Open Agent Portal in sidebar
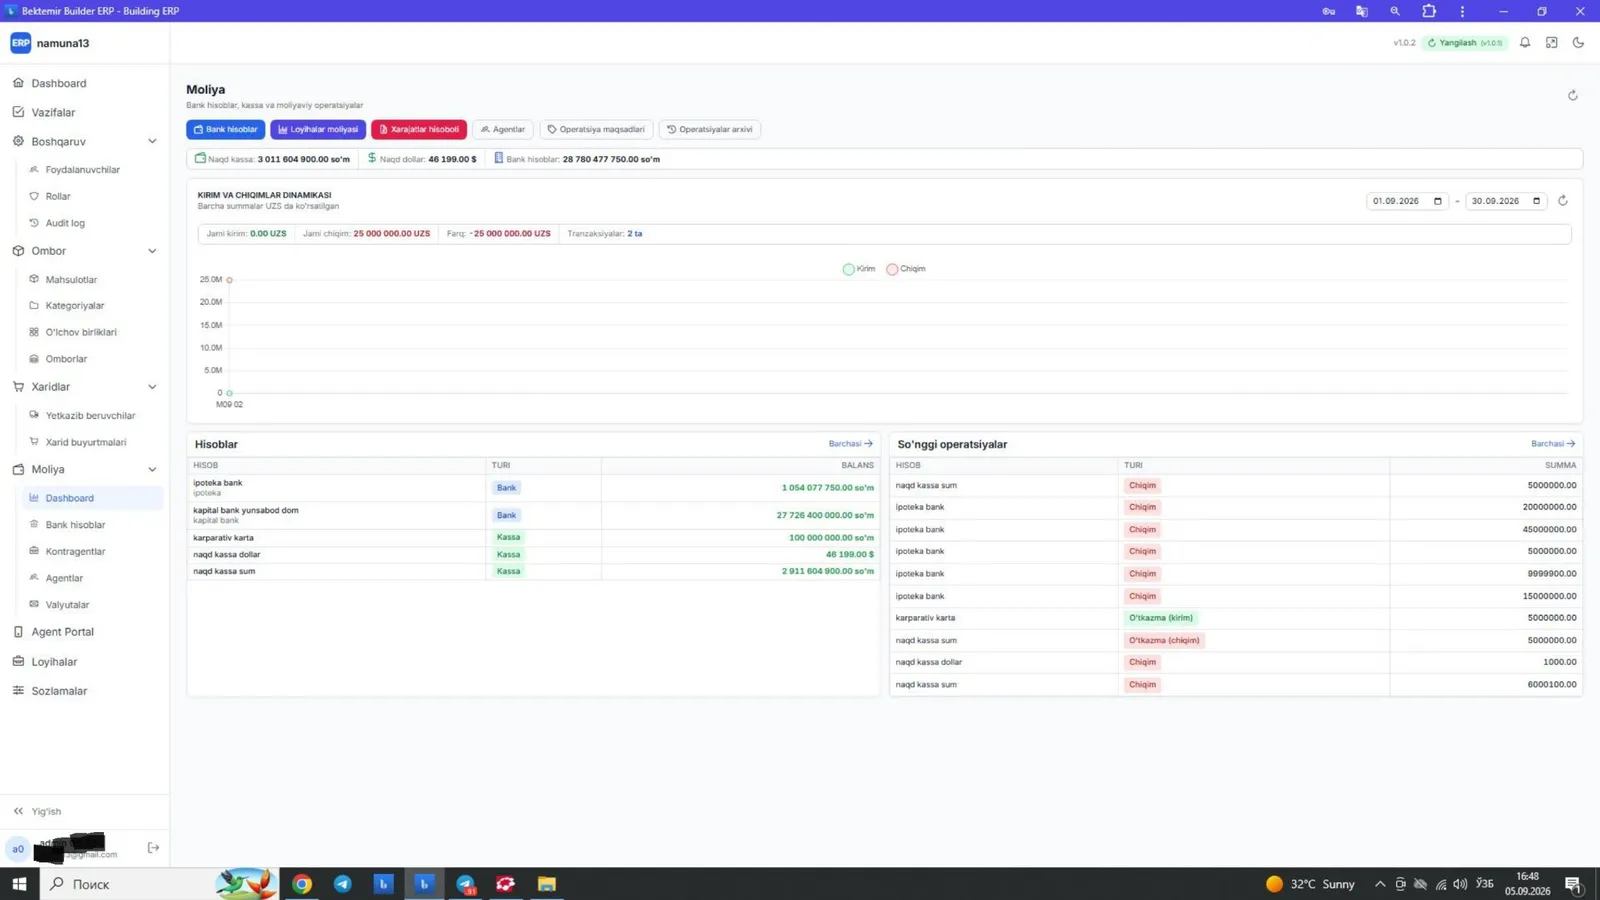Viewport: 1600px width, 900px height. pos(62,632)
